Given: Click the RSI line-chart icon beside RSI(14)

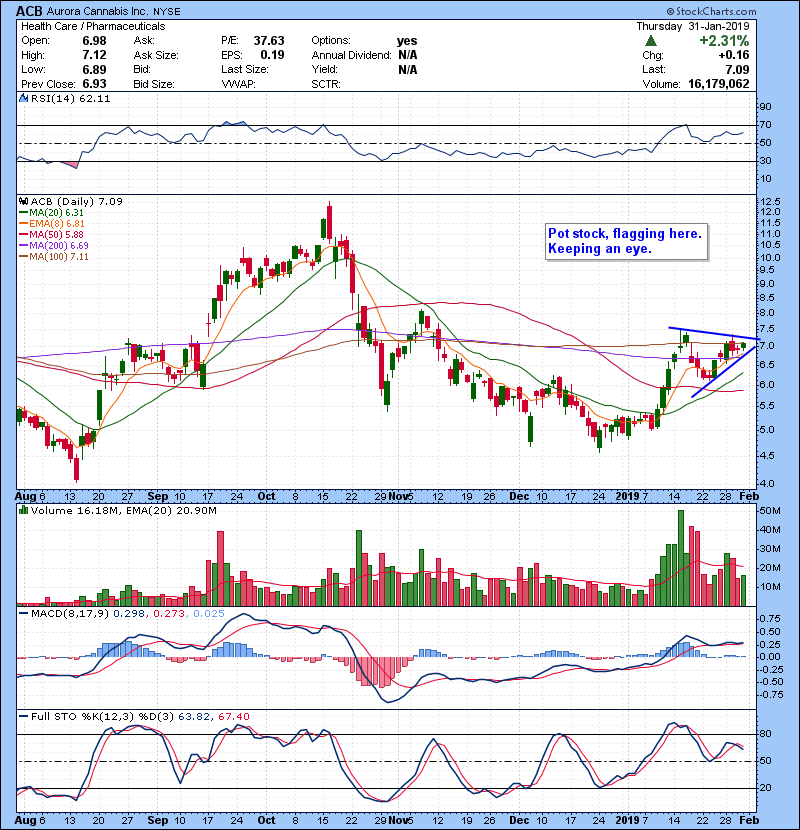Looking at the screenshot, I should 23,98.
